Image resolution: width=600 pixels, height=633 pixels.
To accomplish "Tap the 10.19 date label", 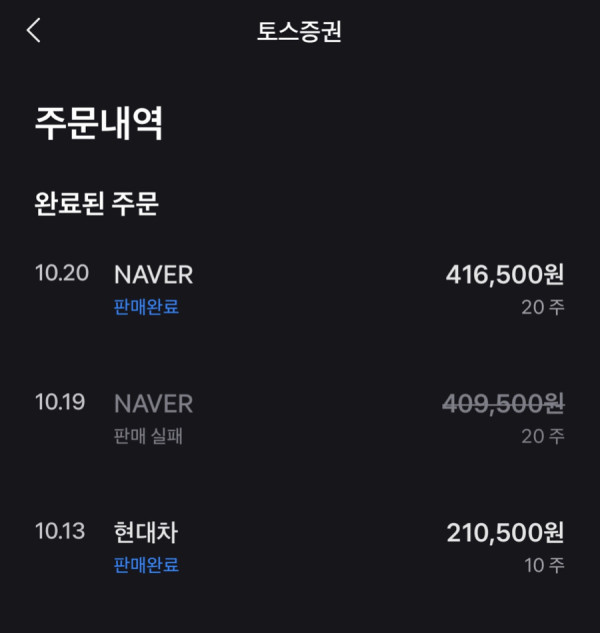I will (x=60, y=402).
